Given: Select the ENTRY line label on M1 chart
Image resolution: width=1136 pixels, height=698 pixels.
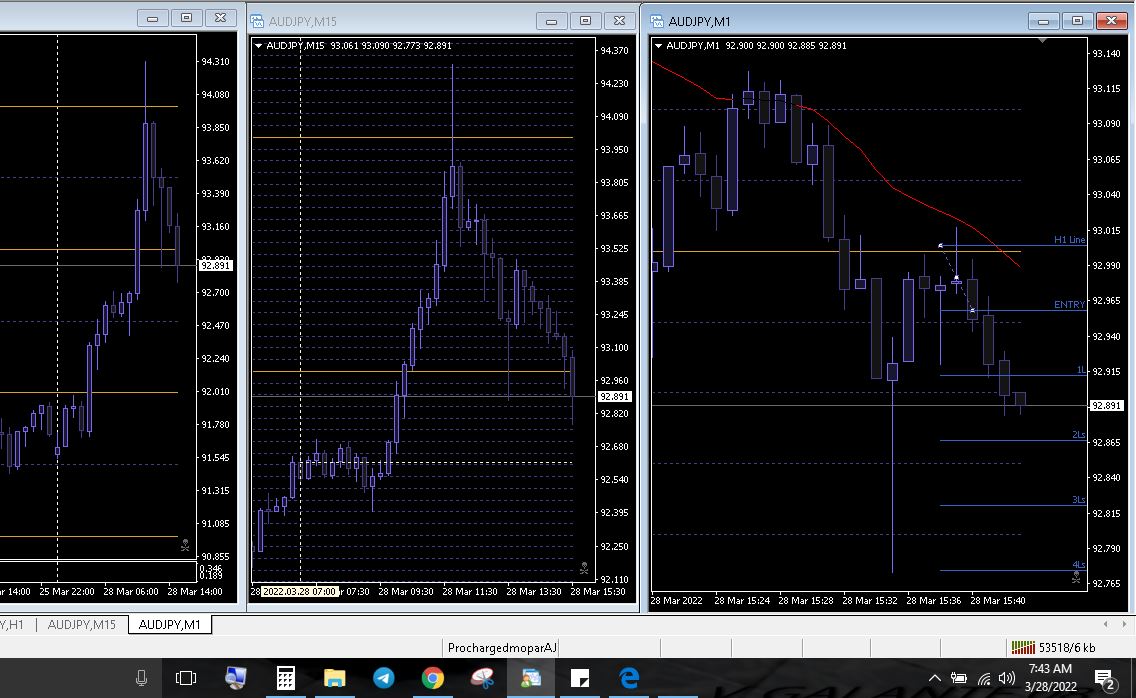Looking at the screenshot, I should (1069, 304).
